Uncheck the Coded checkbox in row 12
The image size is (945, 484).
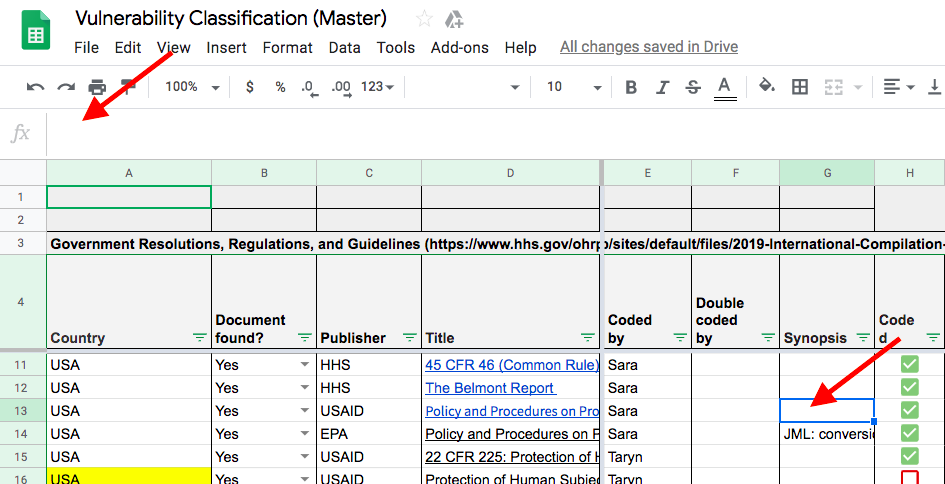tap(909, 388)
